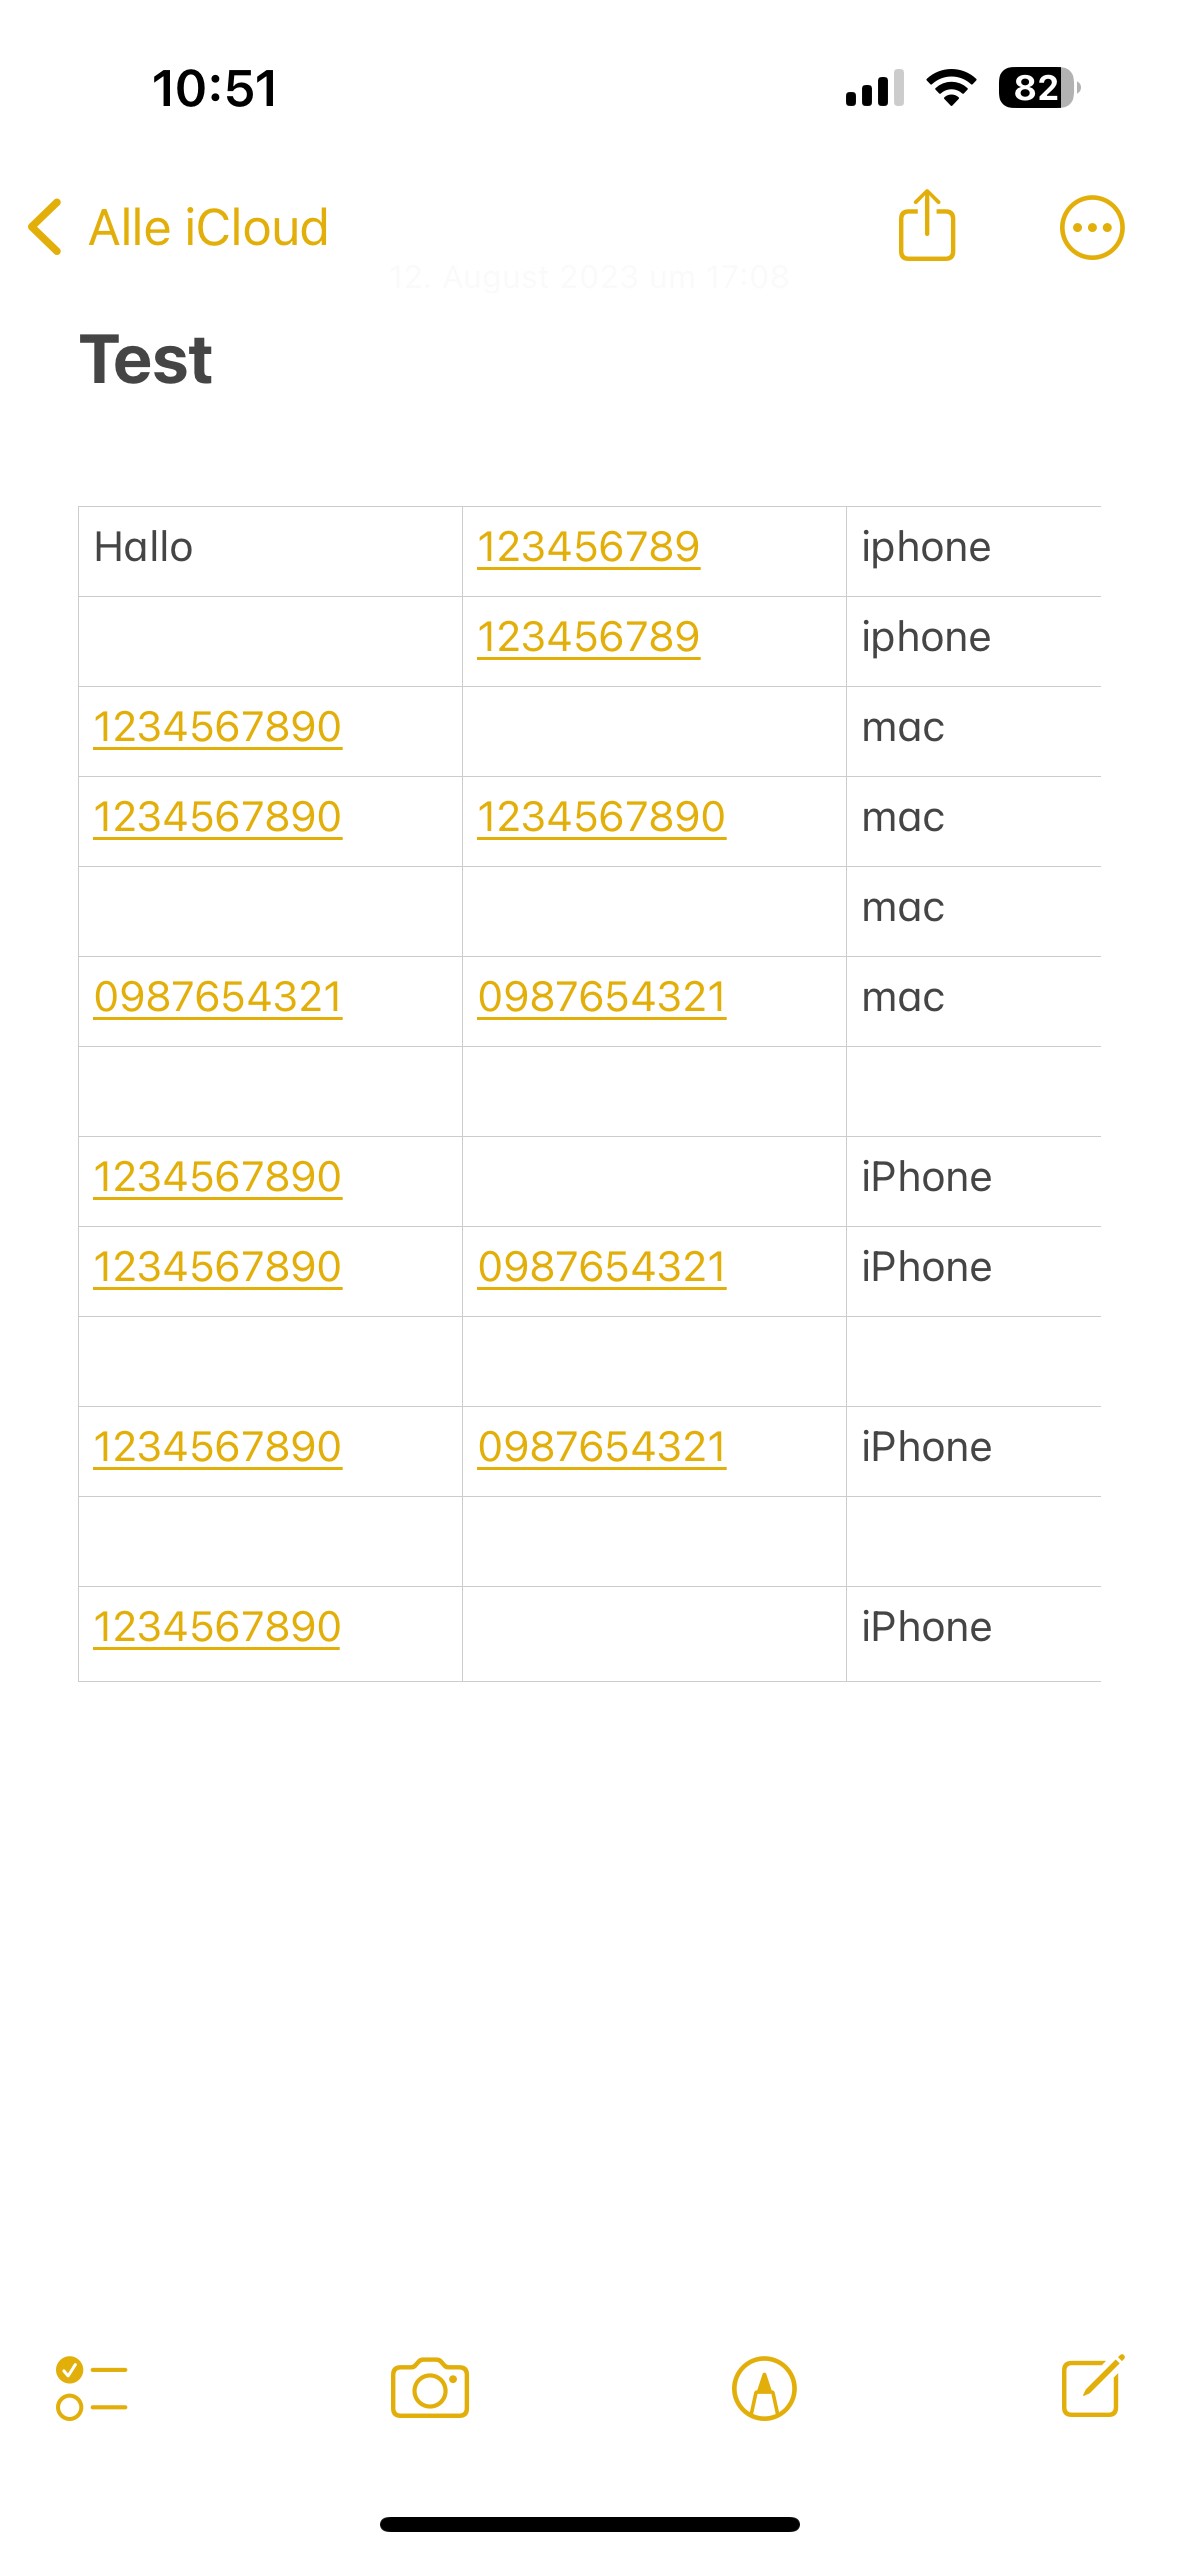1179x2556 pixels.
Task: Tap the first 123456789 link
Action: (x=588, y=548)
